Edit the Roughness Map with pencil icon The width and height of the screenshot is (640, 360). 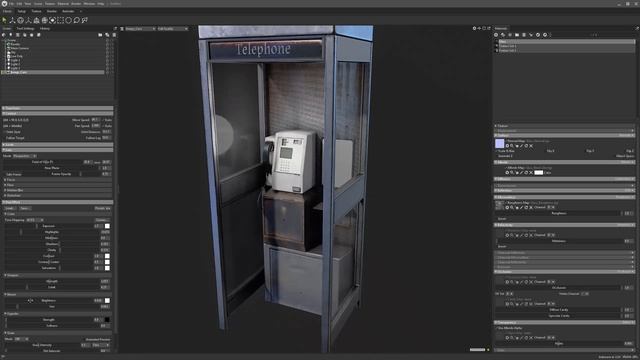point(521,207)
